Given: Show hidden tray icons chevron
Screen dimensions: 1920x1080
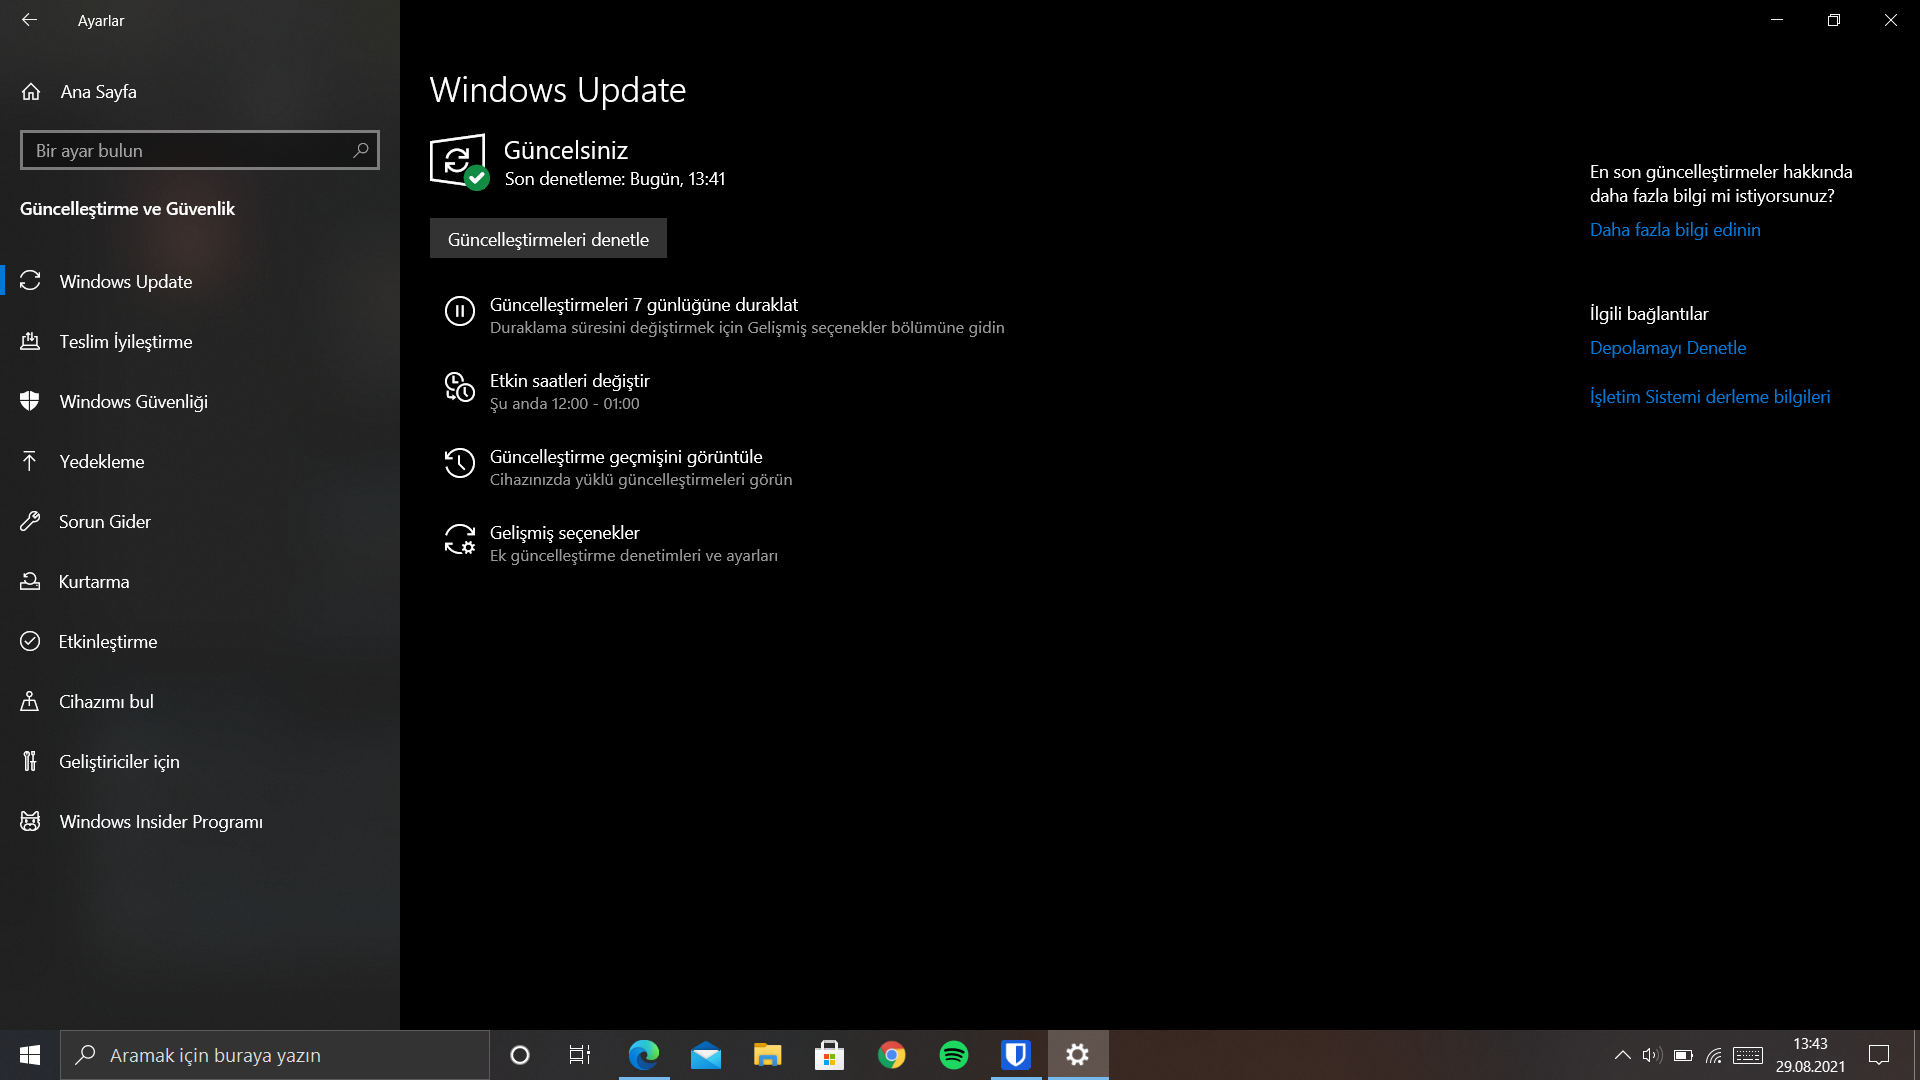Looking at the screenshot, I should pyautogui.click(x=1622, y=1055).
